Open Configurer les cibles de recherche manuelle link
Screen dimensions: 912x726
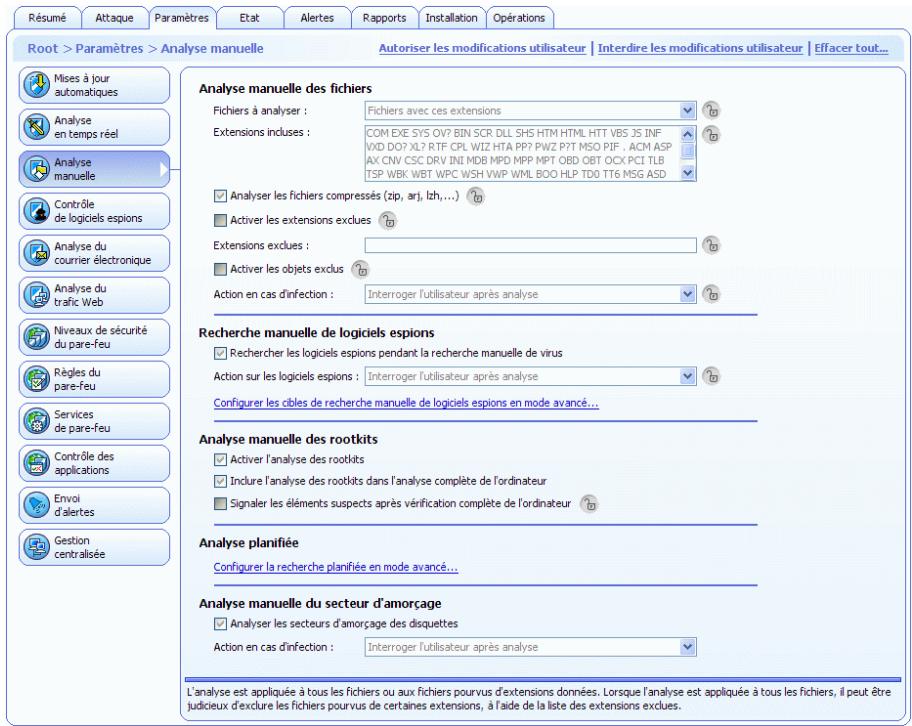405,403
